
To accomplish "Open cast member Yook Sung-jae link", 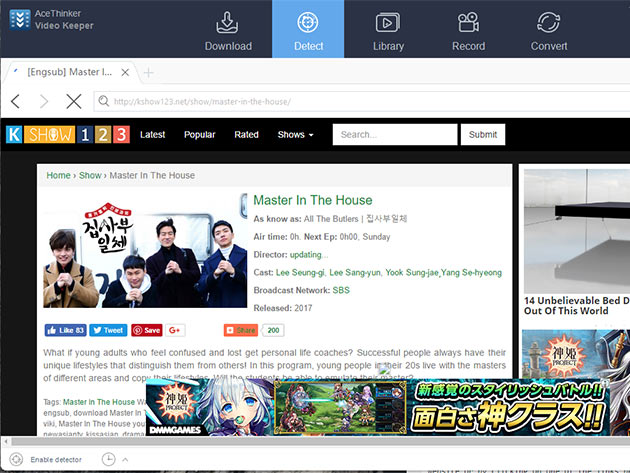I will [412, 272].
